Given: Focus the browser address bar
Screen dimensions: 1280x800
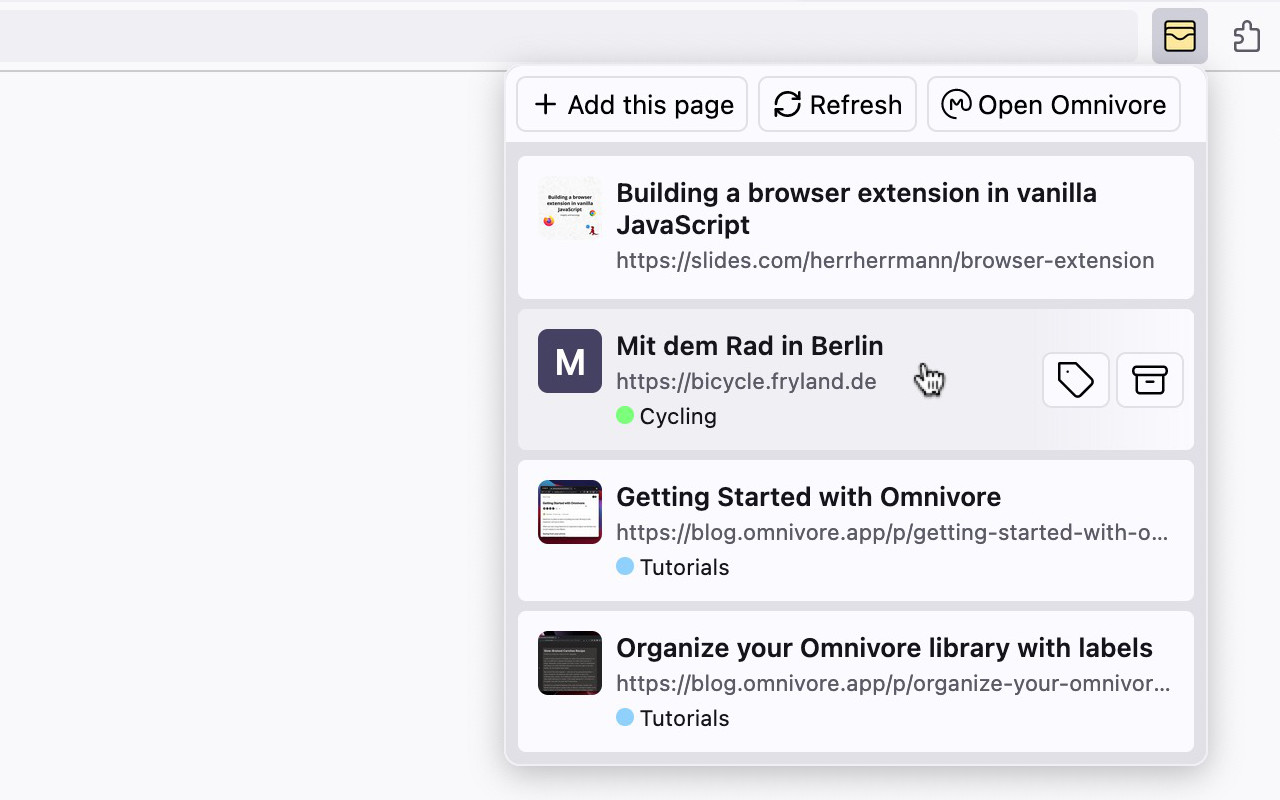Looking at the screenshot, I should pos(560,36).
